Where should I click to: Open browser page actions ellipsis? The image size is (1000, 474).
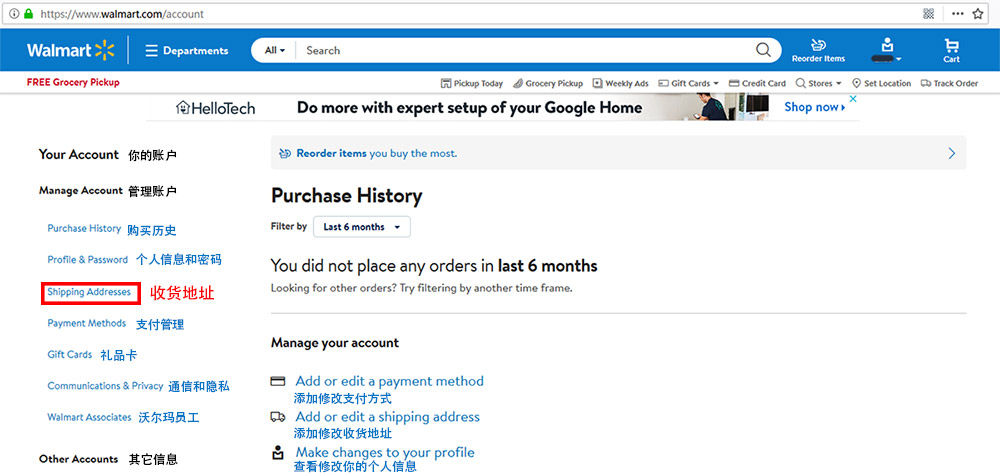click(x=957, y=13)
